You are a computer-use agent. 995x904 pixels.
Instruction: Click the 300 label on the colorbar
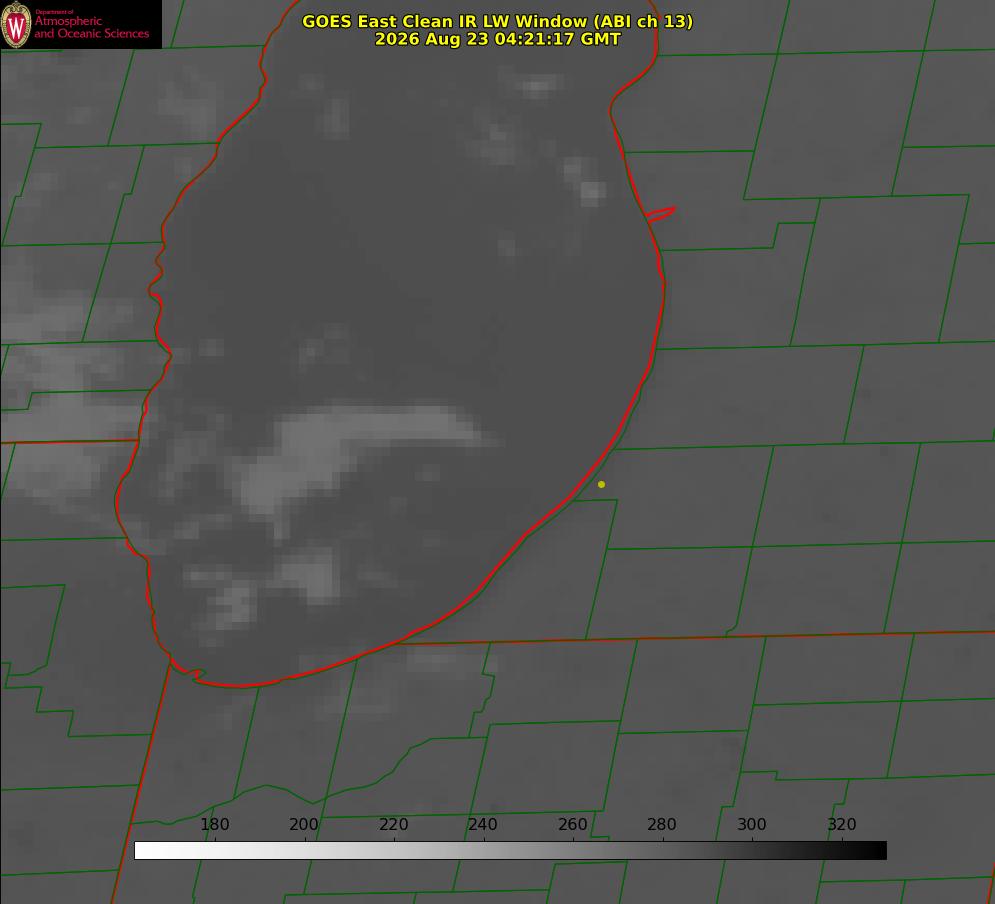click(x=752, y=824)
